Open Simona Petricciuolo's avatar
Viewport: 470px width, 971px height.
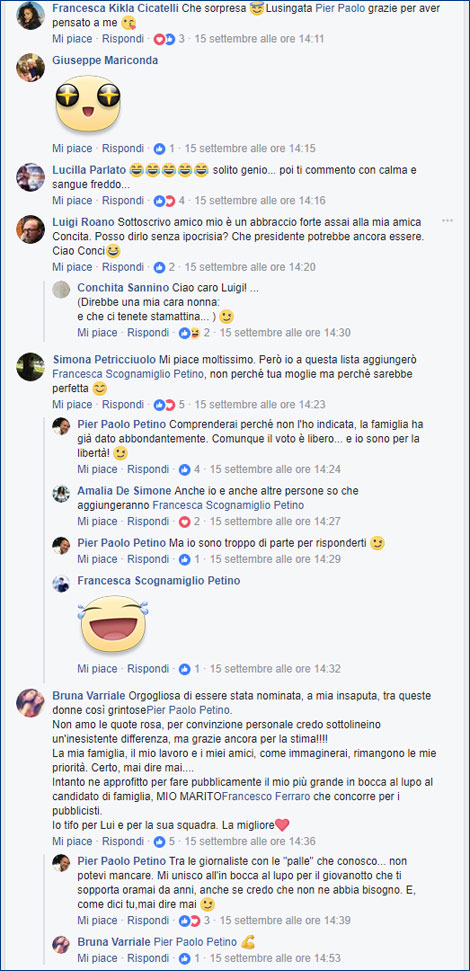click(30, 367)
